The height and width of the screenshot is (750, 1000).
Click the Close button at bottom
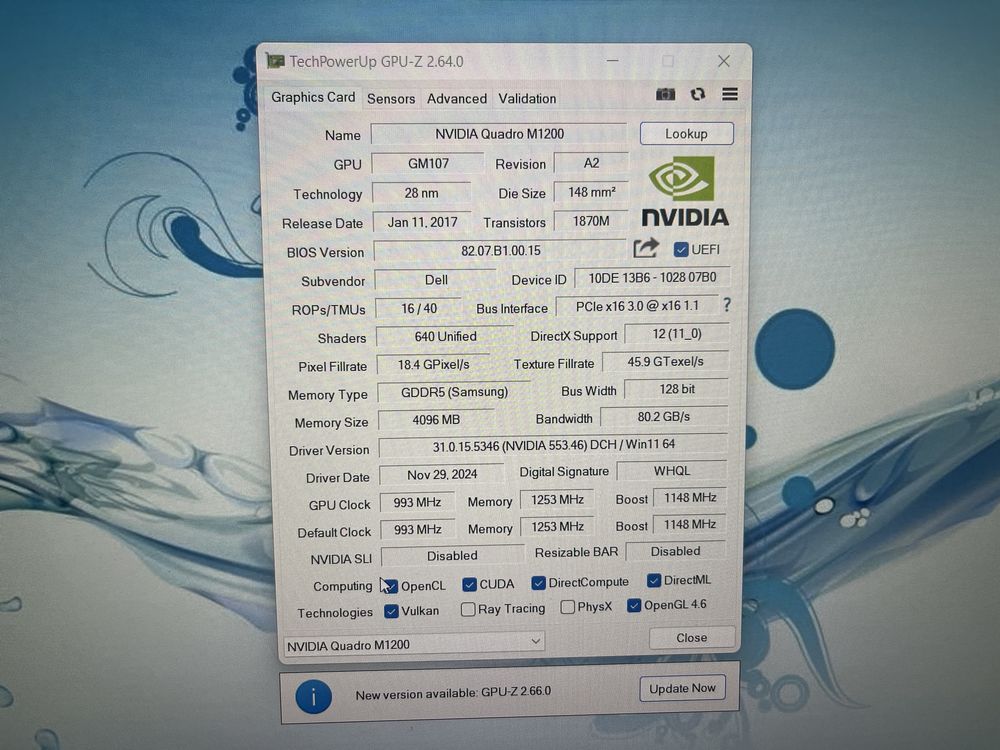[691, 638]
